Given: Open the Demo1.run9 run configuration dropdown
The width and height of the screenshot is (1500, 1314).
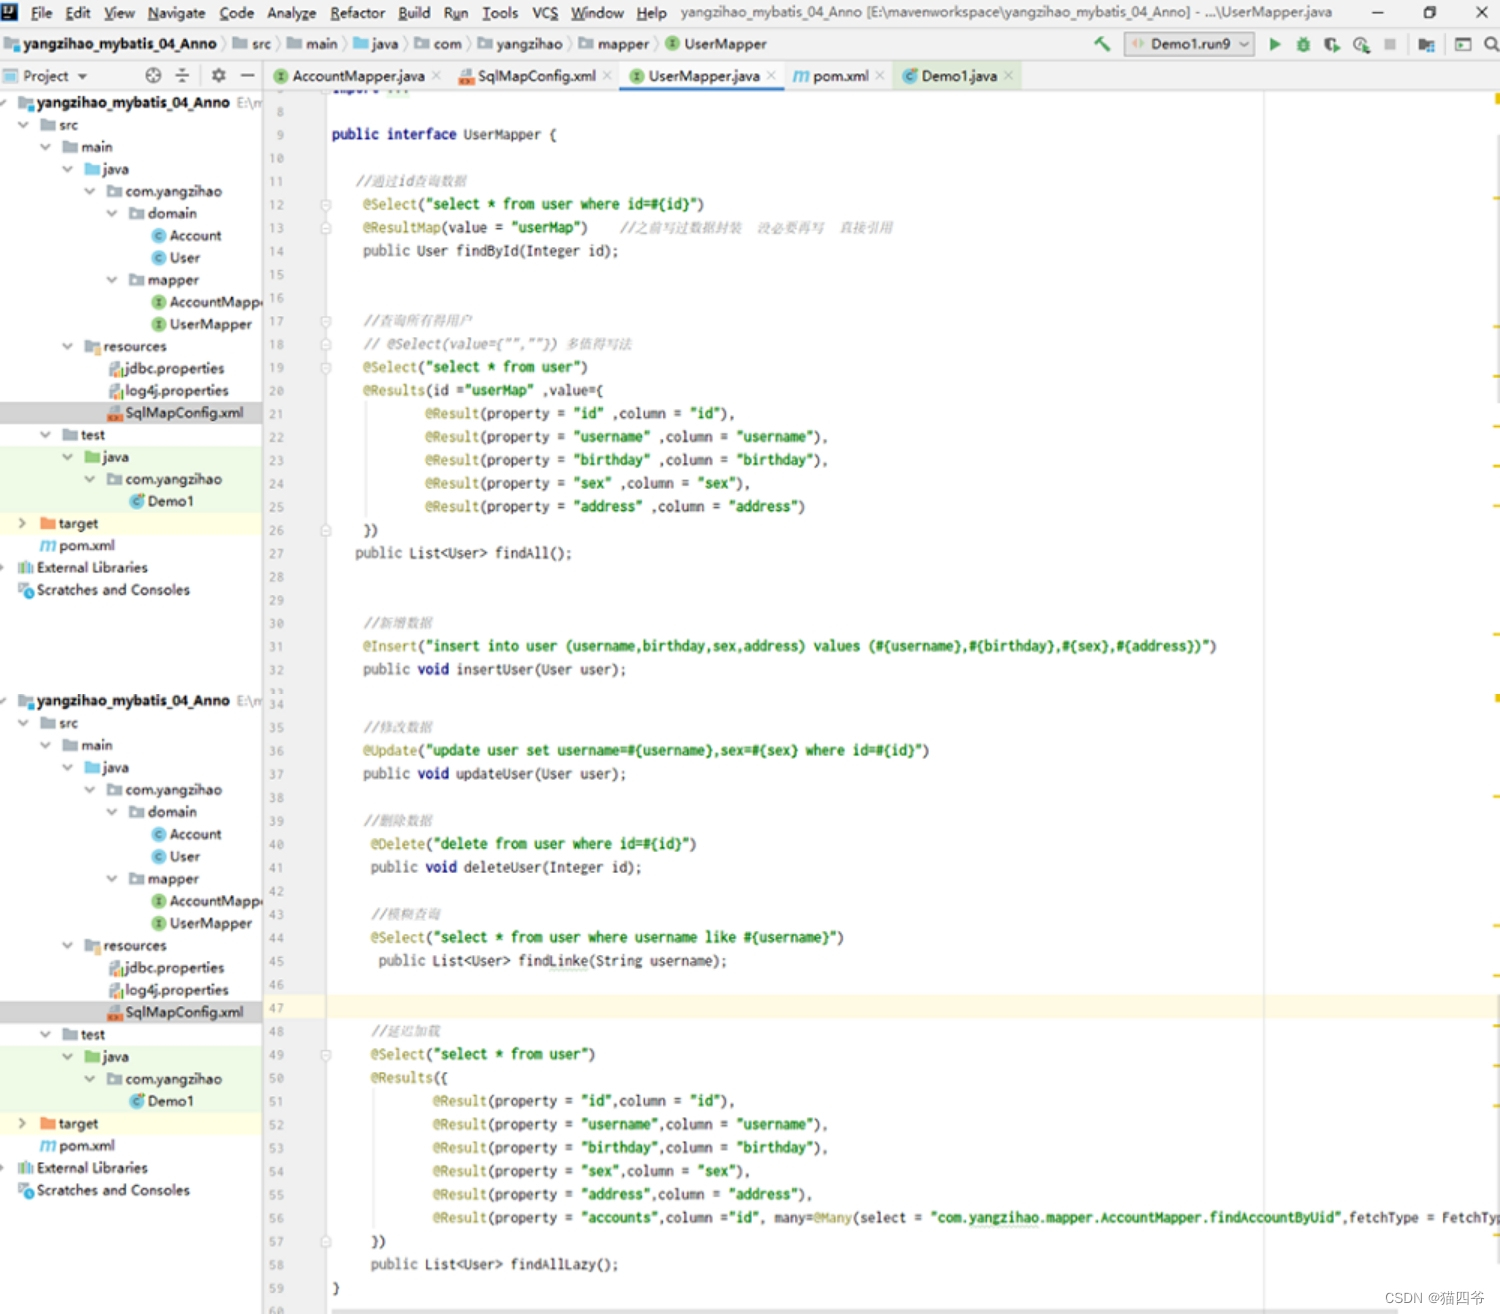Looking at the screenshot, I should 1190,44.
